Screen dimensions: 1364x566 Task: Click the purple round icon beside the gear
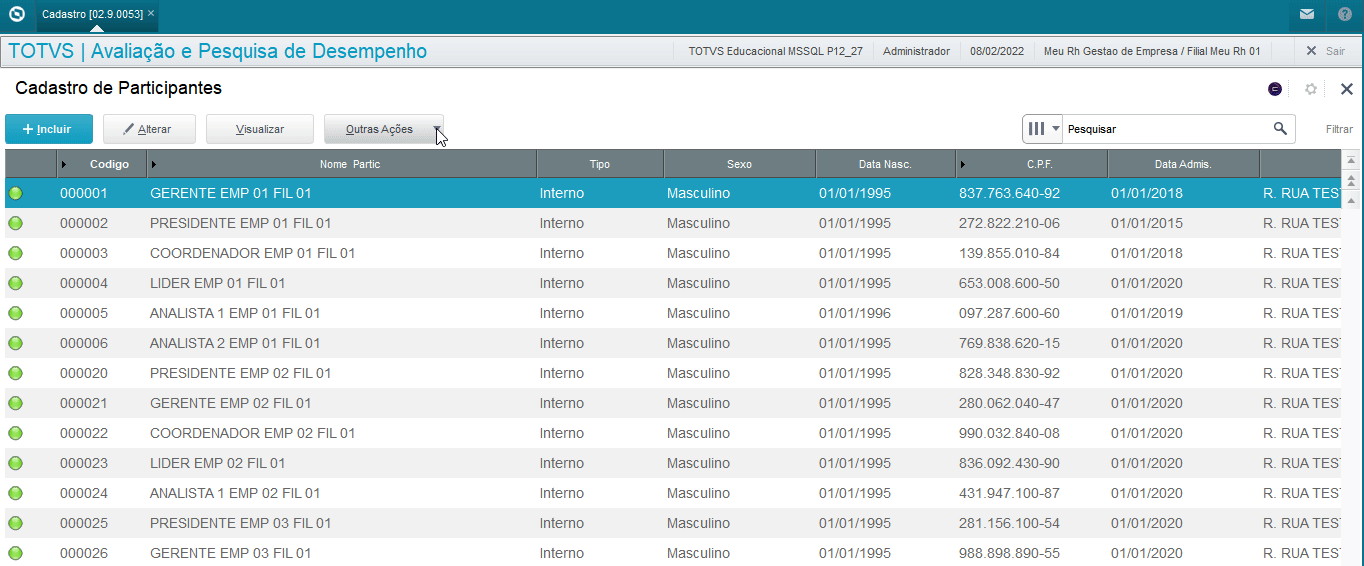(x=1275, y=89)
